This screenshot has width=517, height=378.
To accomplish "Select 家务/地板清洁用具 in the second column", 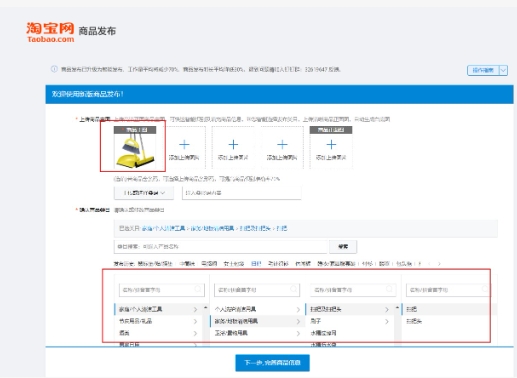I will [257, 321].
